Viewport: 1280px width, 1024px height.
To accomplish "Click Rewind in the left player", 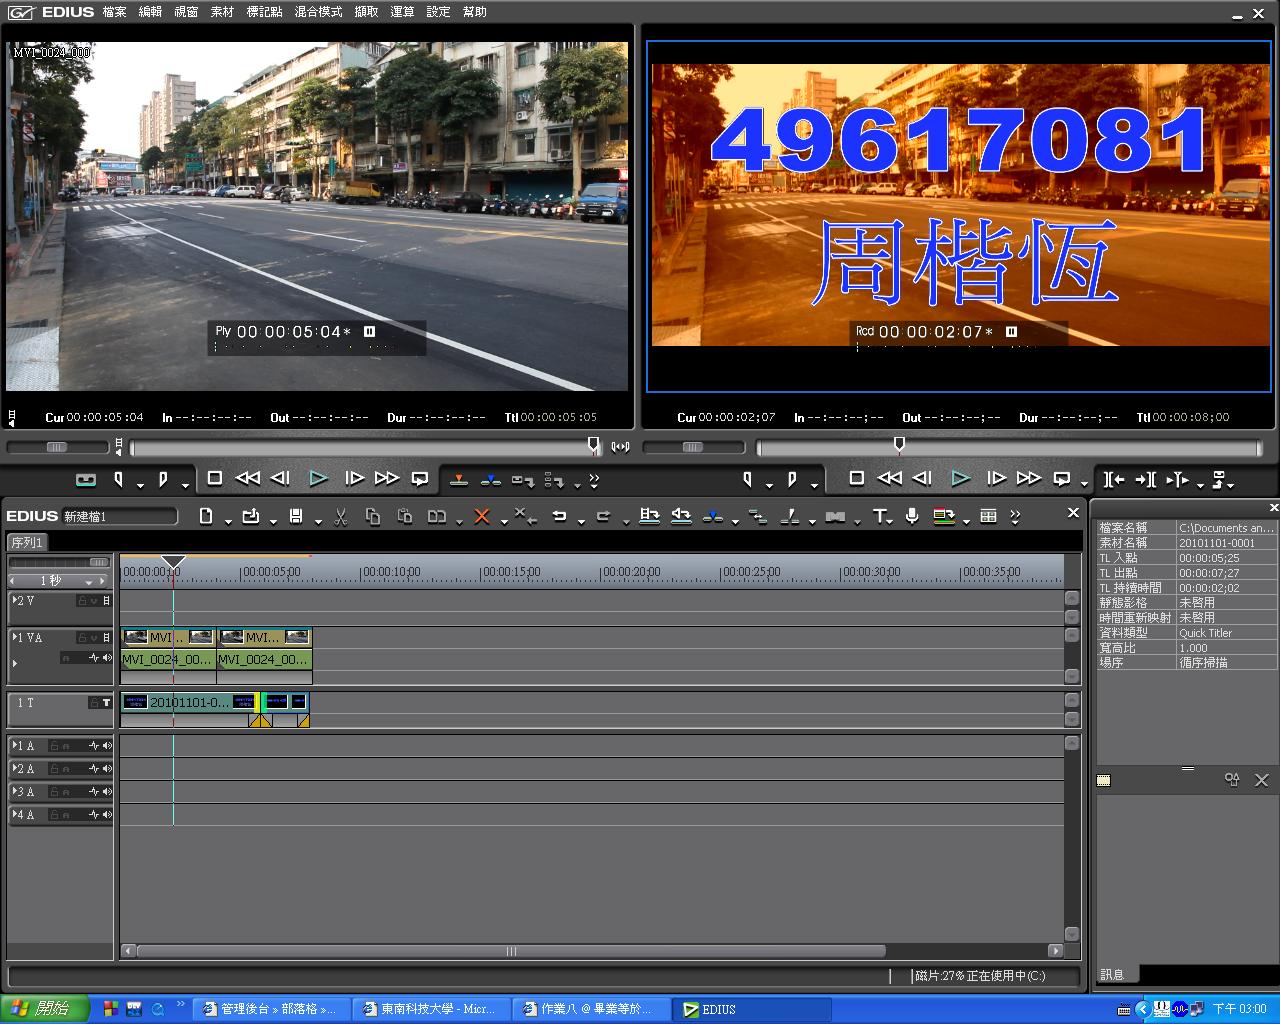I will [247, 479].
